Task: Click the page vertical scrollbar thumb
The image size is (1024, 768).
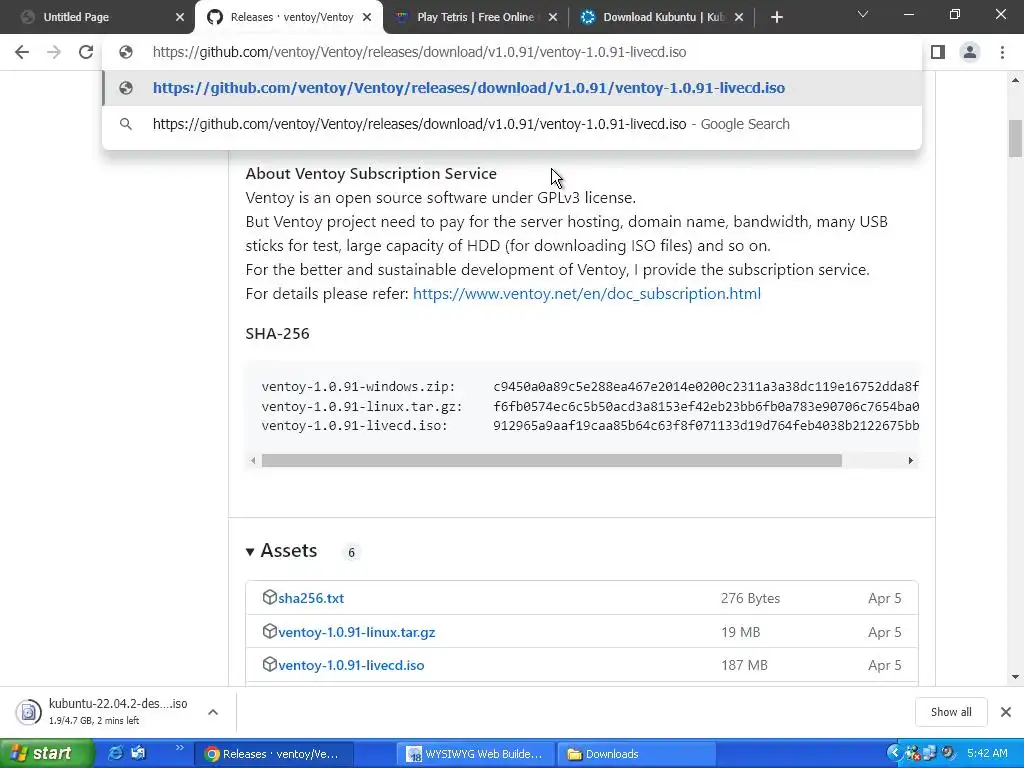Action: 1015,138
